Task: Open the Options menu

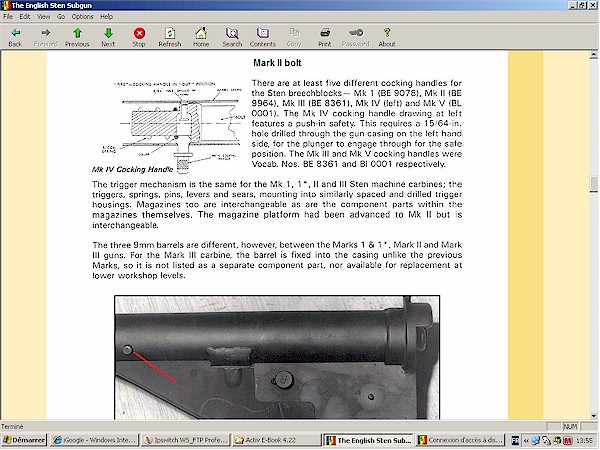Action: 82,16
